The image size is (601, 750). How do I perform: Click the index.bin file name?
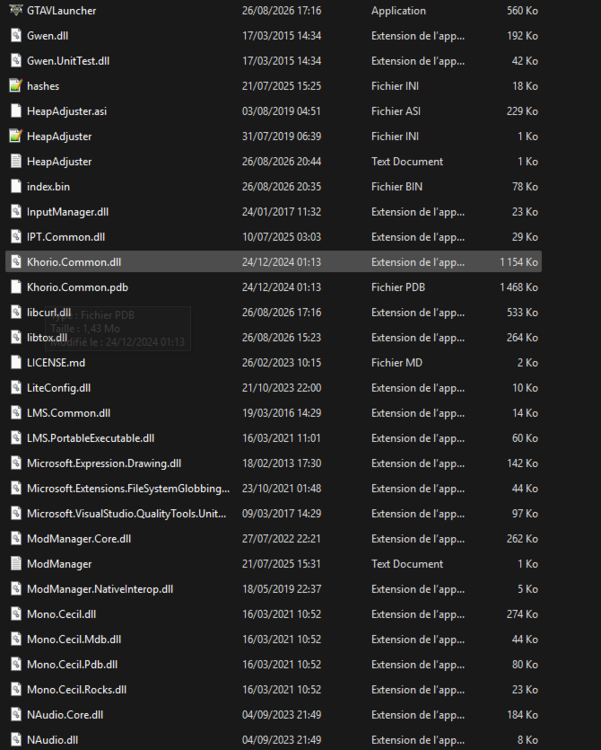click(48, 187)
